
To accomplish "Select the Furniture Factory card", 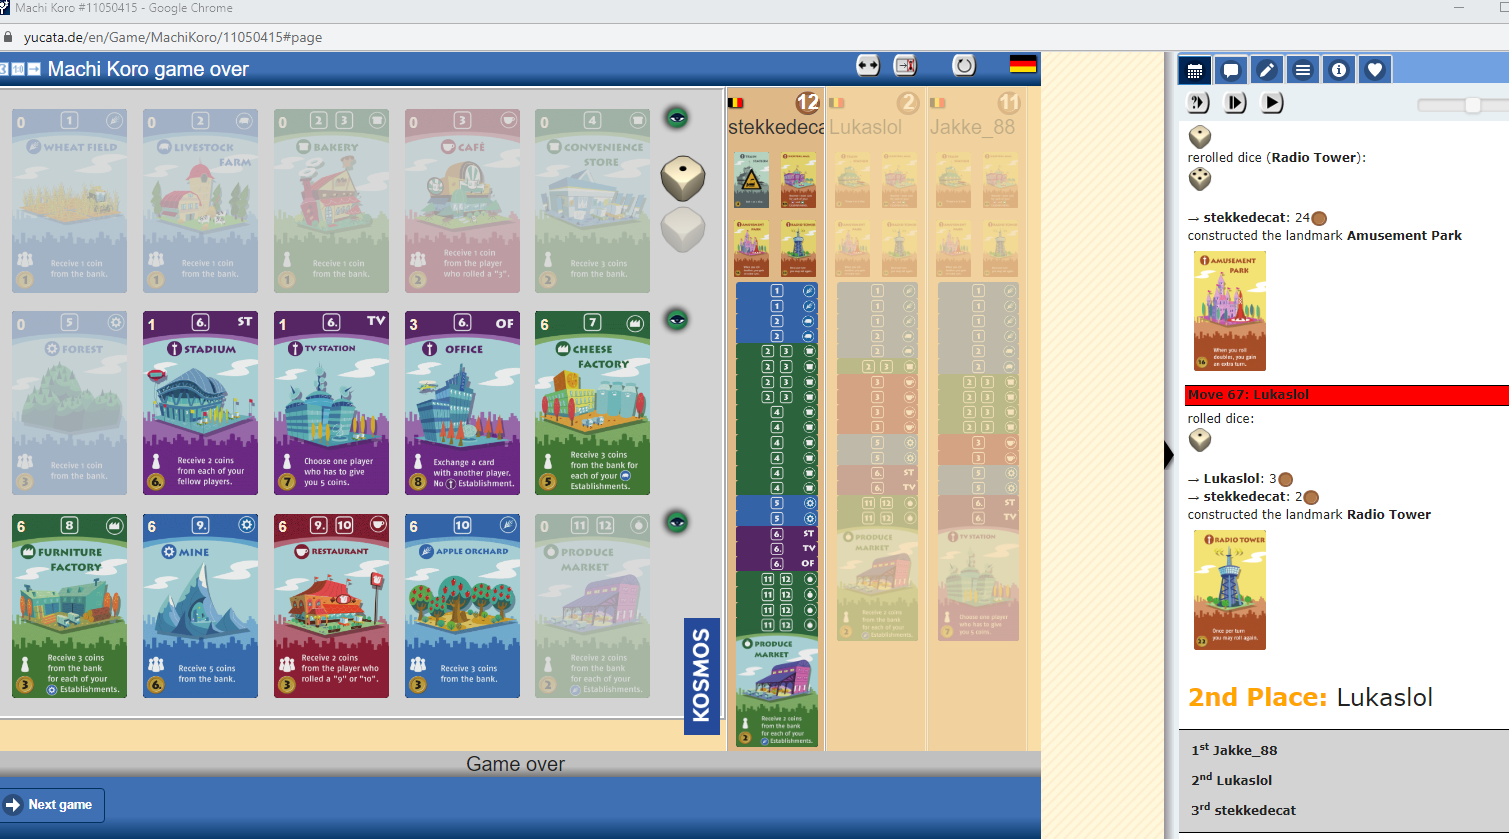I will [x=69, y=606].
